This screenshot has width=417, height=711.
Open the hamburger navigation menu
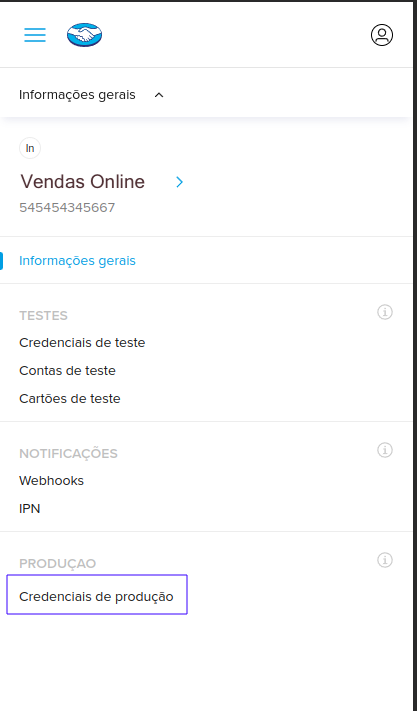click(35, 35)
